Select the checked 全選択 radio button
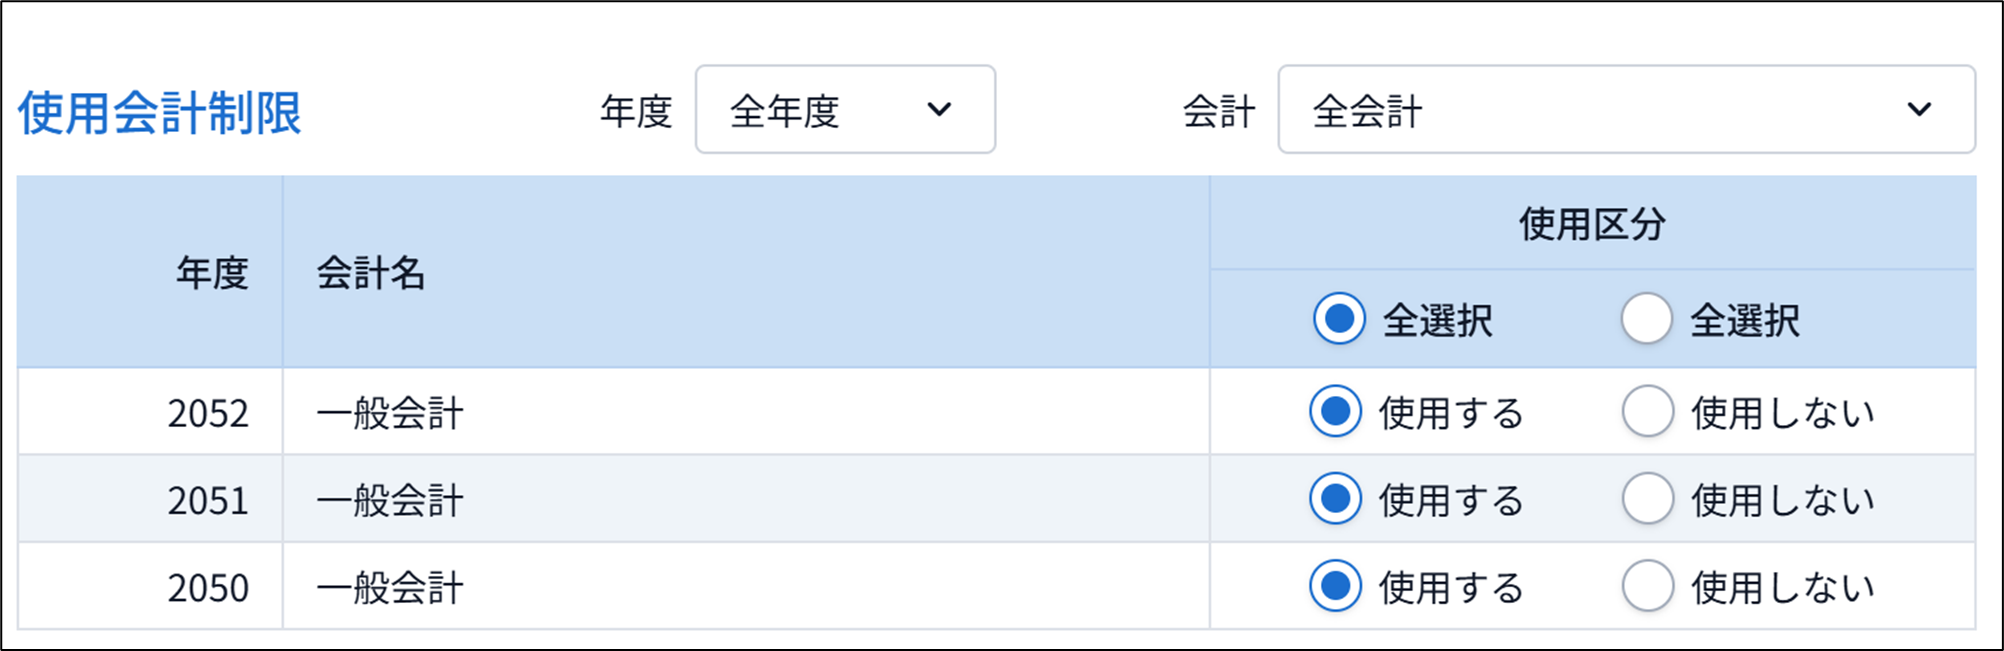This screenshot has width=2004, height=651. point(1339,319)
